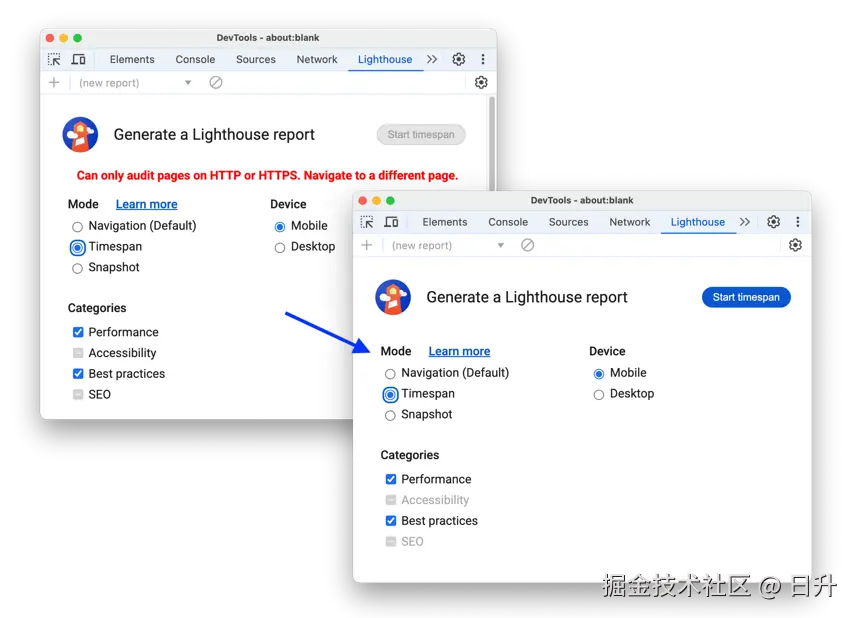Select Navigation (Default) mode in back window

tap(78, 227)
